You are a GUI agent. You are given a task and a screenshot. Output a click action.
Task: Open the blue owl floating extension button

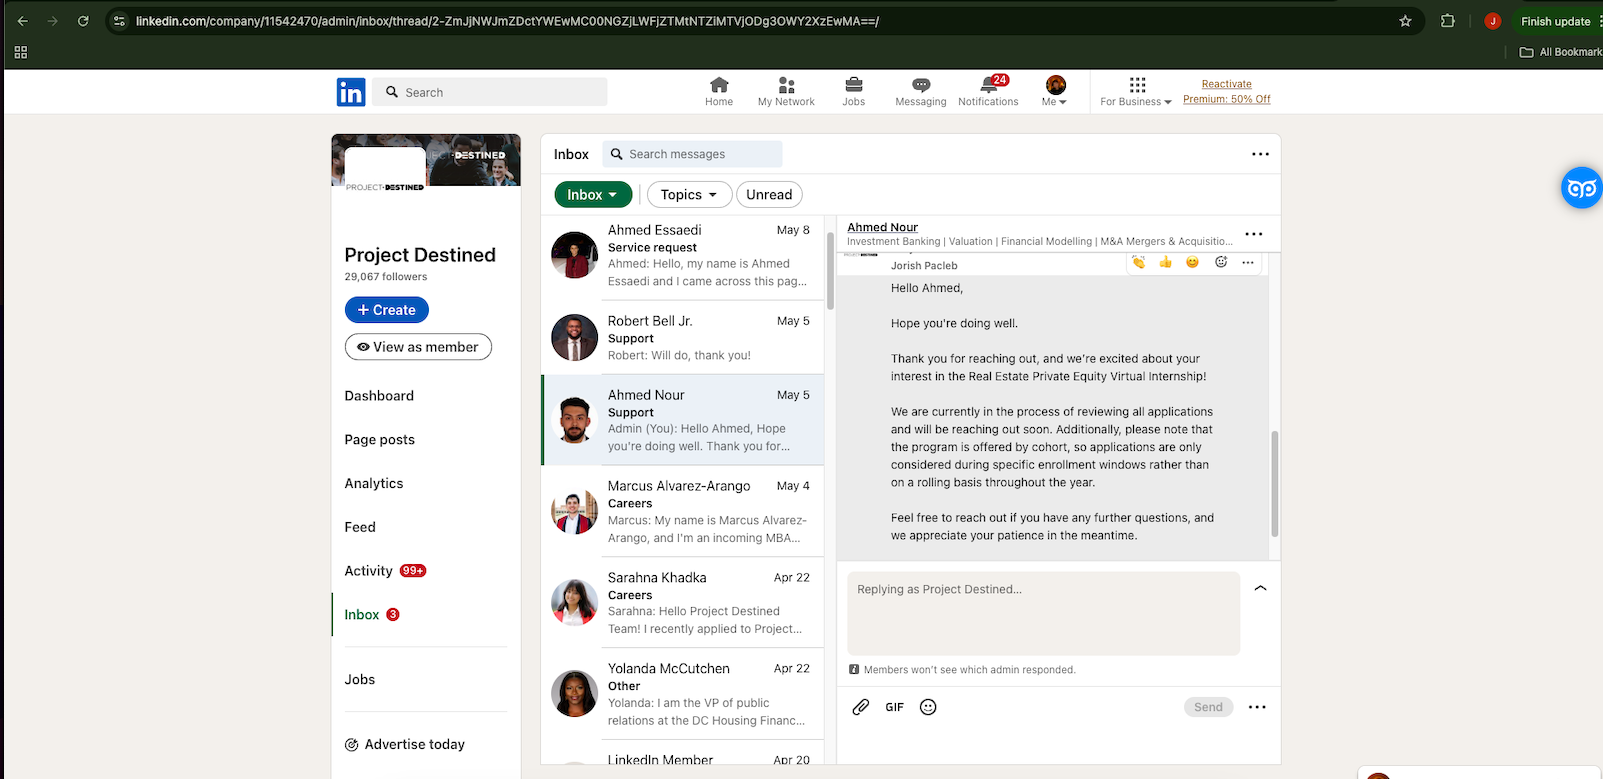(1581, 188)
